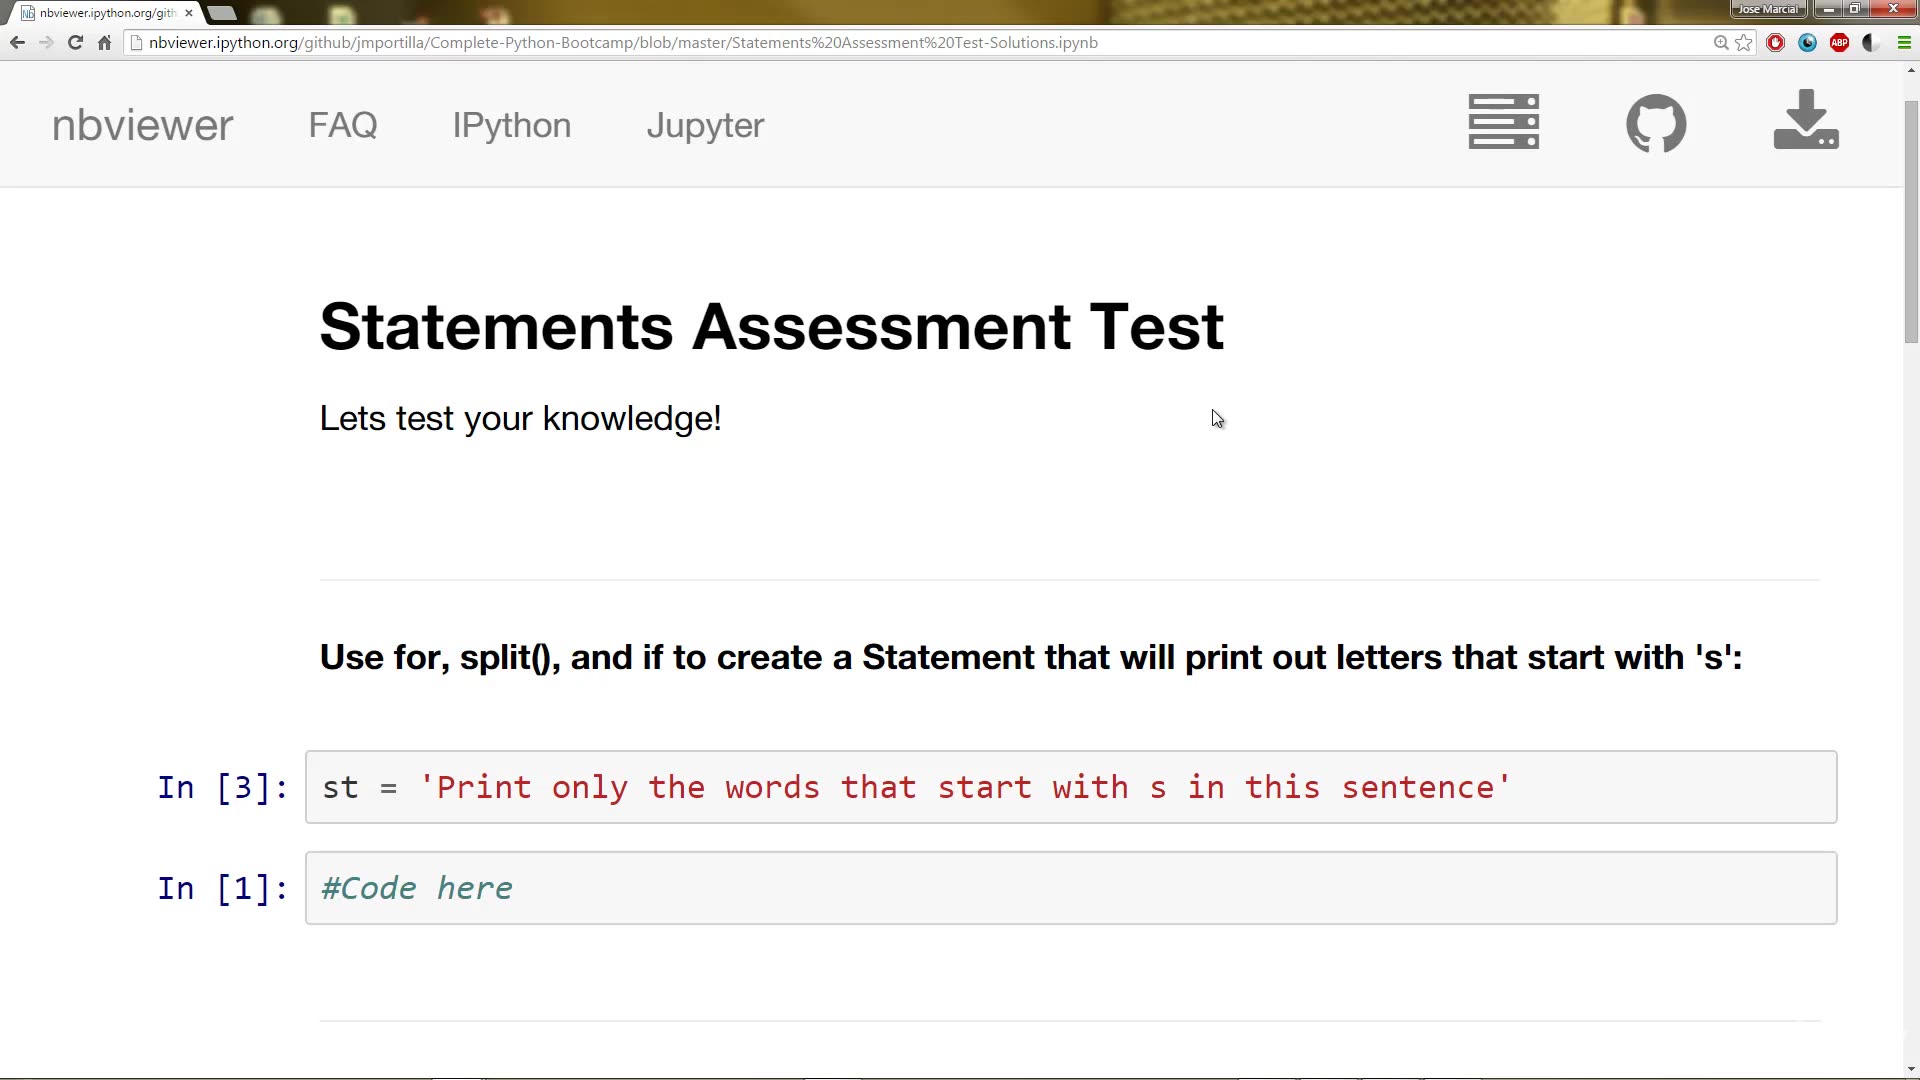Select the IPython nav item
1920x1080 pixels.
click(x=511, y=125)
